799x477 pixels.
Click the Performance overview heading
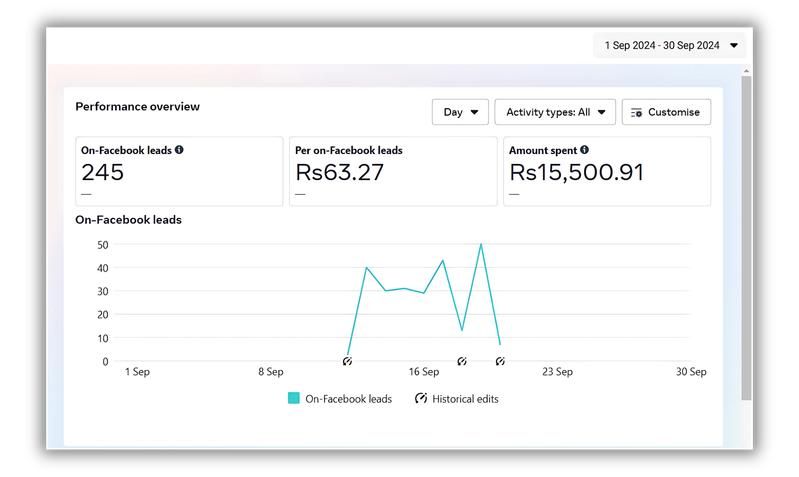137,107
